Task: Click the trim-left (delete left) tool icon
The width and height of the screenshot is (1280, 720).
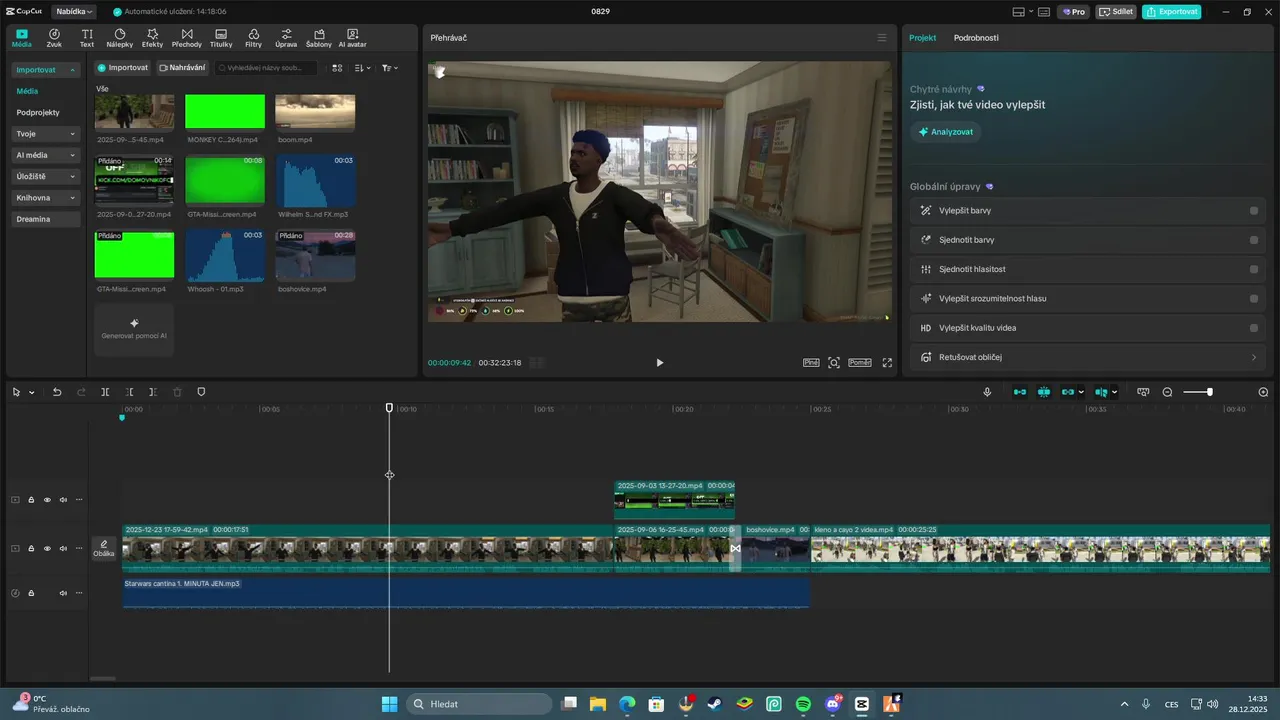Action: (129, 392)
